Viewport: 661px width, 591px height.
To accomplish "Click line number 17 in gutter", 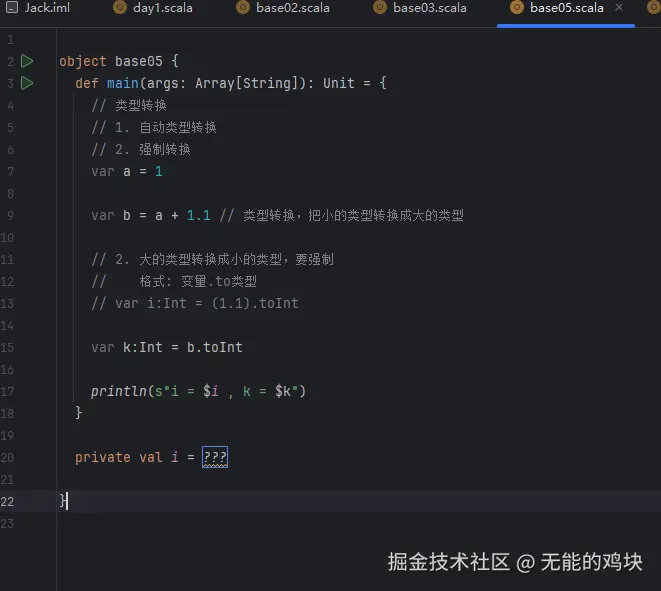I will tap(7, 391).
